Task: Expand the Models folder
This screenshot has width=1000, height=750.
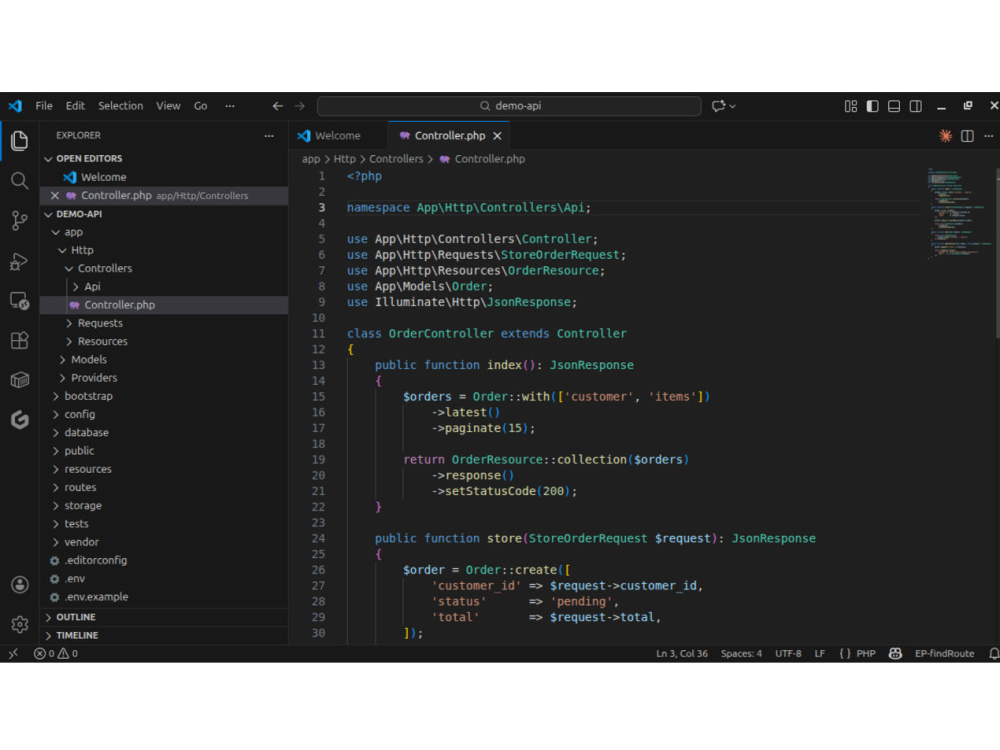Action: coord(89,360)
